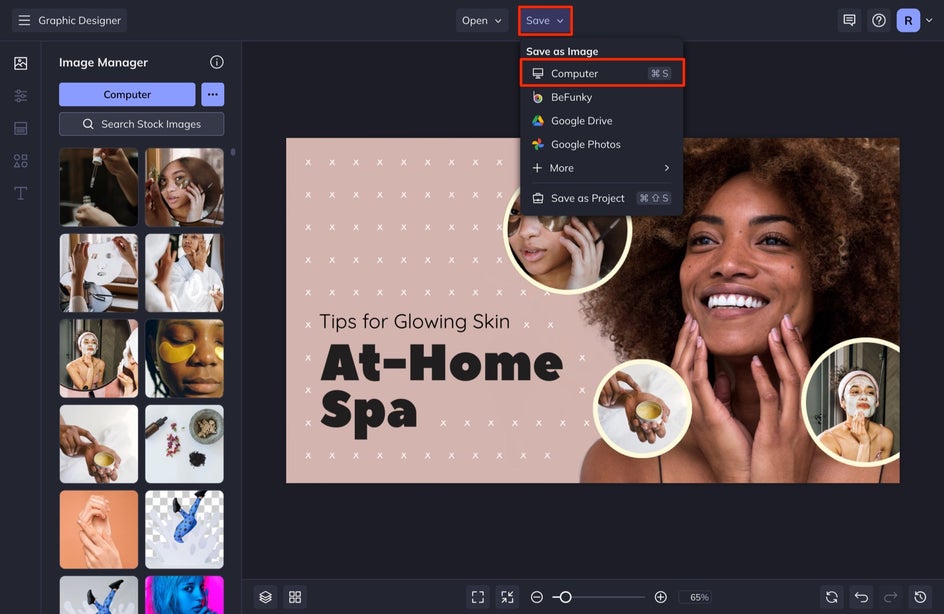The image size is (944, 614).
Task: Zoom in with the plus icon
Action: point(660,597)
